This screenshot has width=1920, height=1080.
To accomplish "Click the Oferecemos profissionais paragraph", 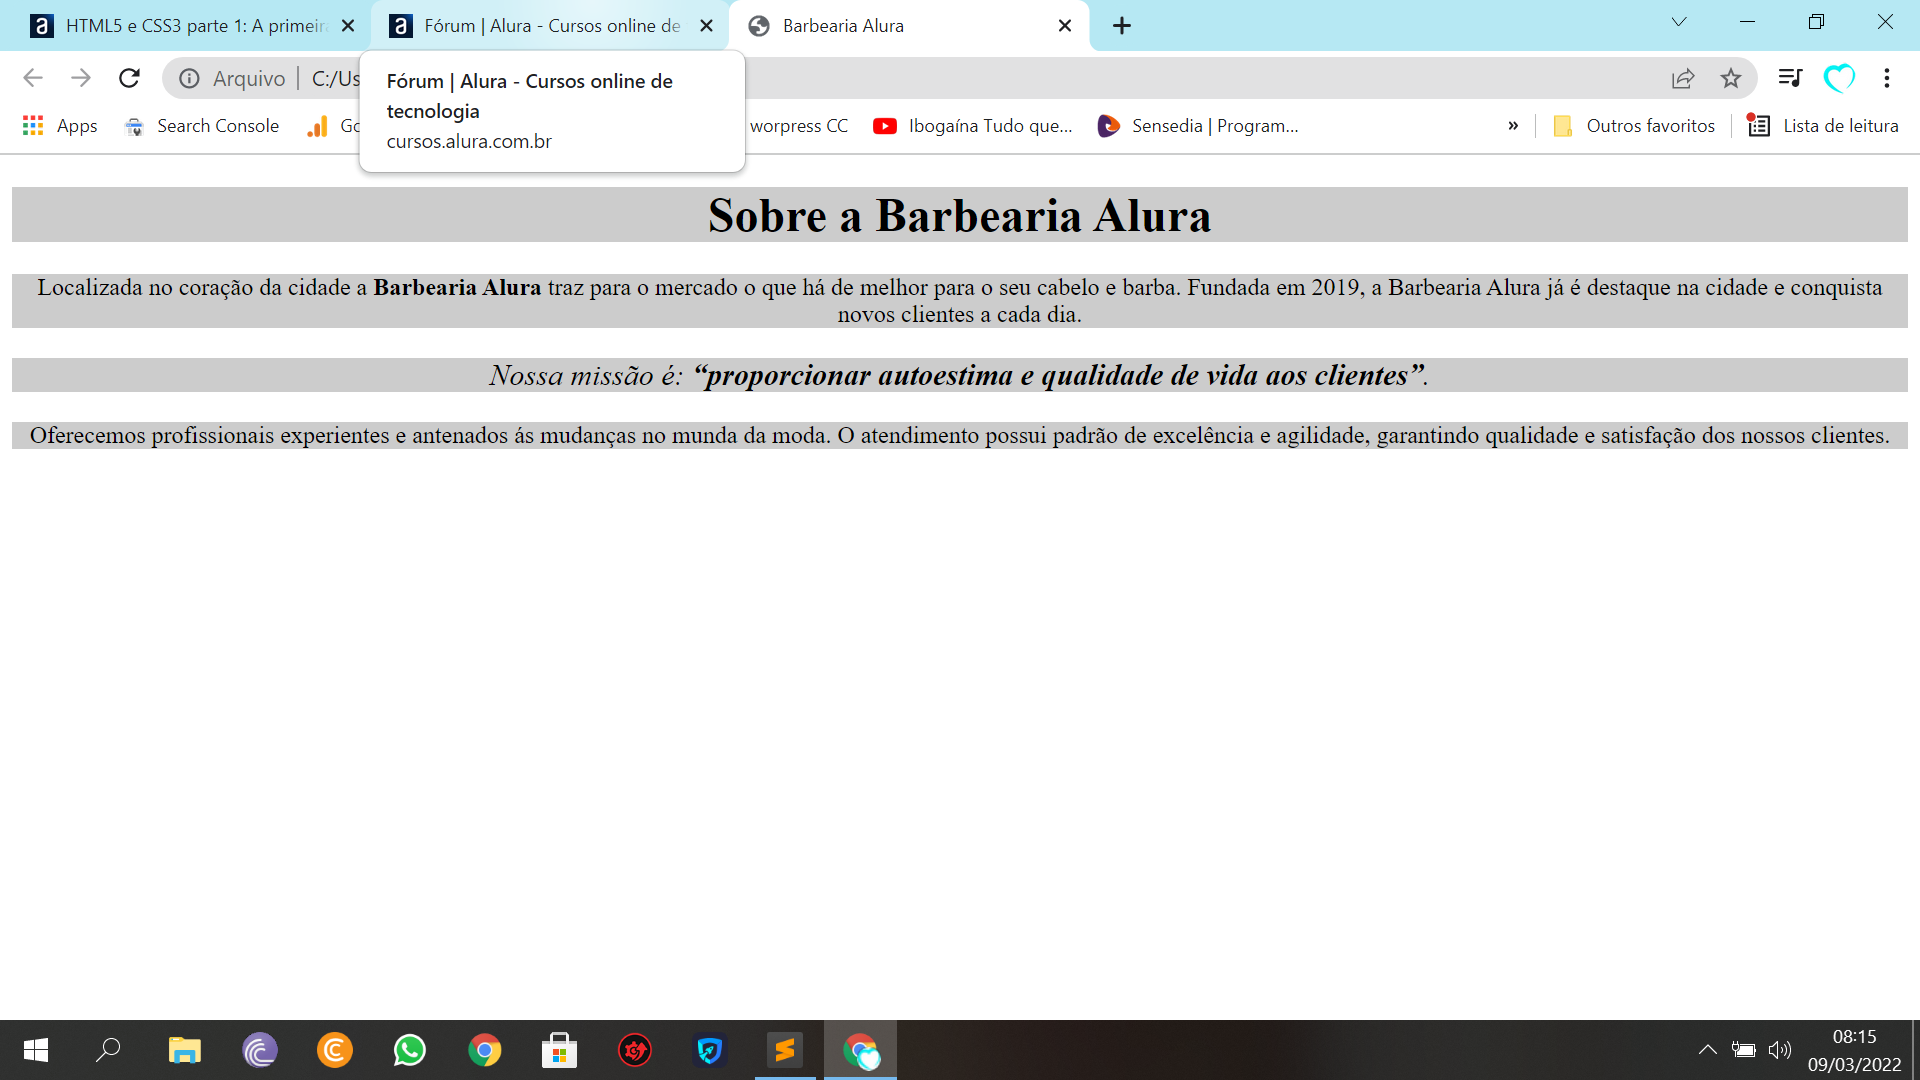I will pyautogui.click(x=960, y=436).
